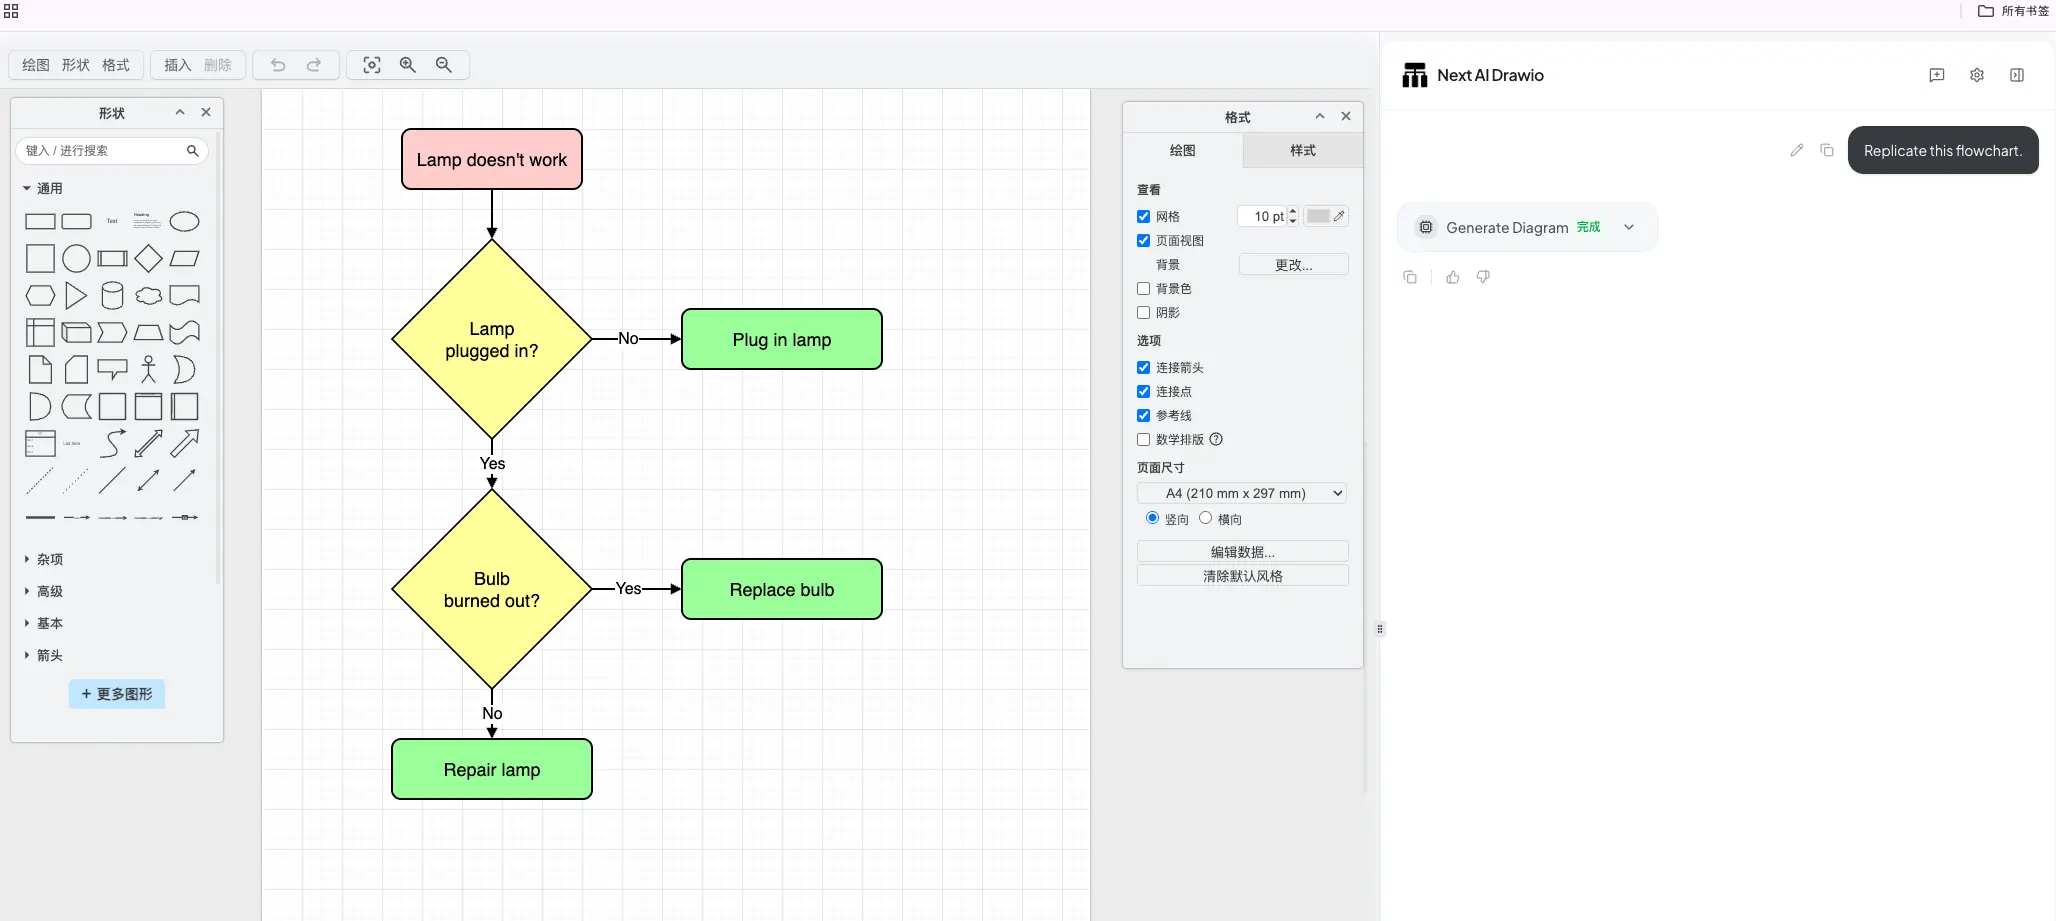Click the grid color swatch
The image size is (2056, 921).
(1319, 217)
